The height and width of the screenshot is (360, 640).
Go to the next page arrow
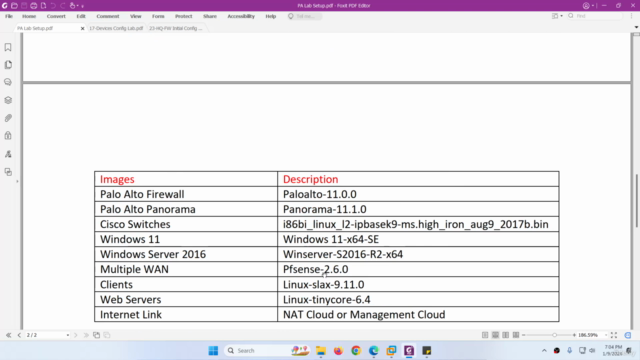76,335
